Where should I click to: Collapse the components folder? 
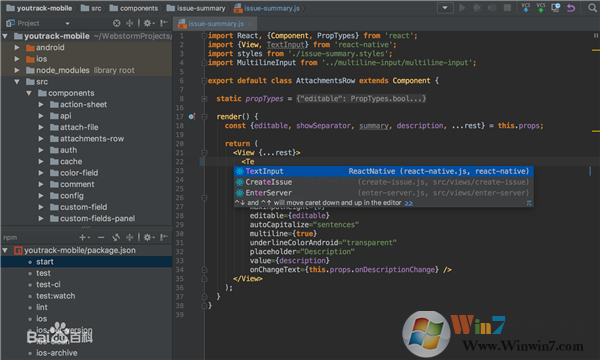click(x=29, y=93)
